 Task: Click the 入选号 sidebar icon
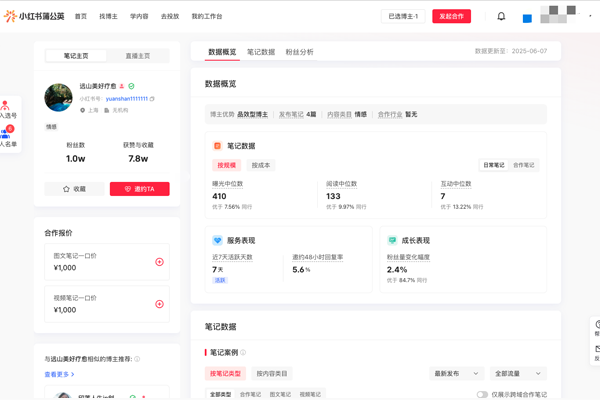click(5, 105)
